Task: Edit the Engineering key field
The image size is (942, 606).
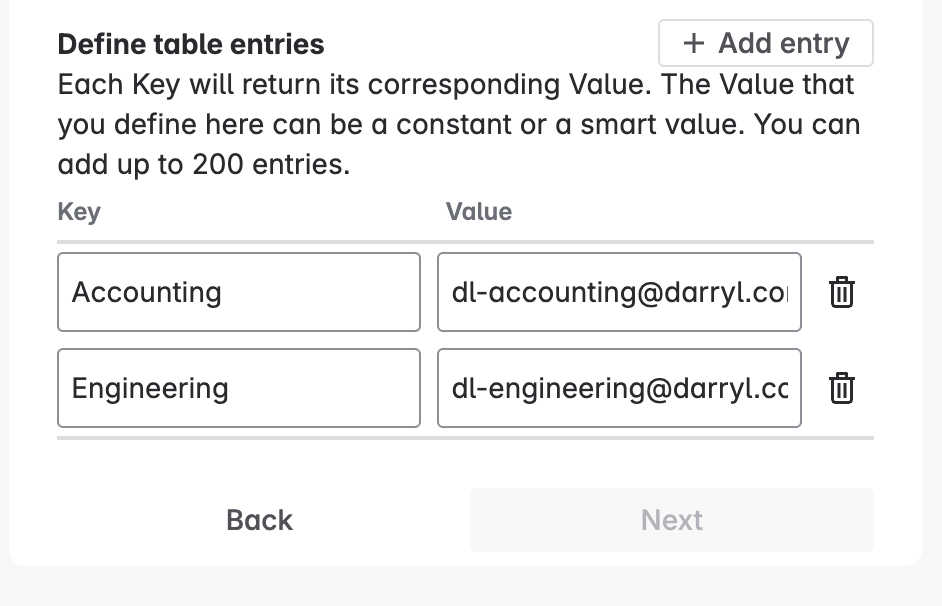Action: pyautogui.click(x=239, y=388)
